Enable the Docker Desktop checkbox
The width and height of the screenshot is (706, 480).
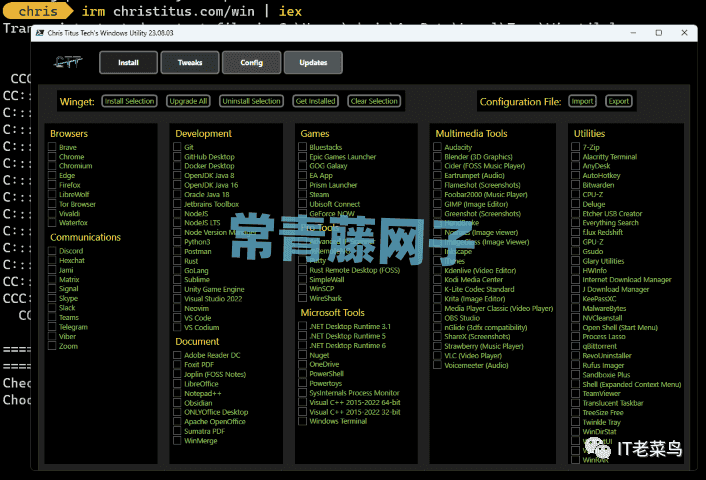tap(177, 166)
